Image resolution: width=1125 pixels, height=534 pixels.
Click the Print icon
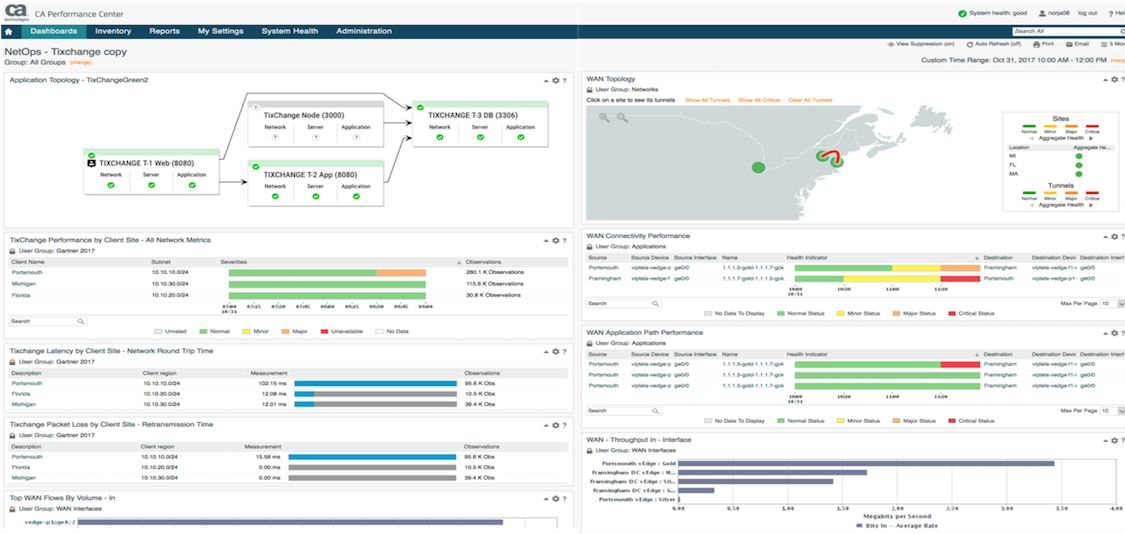tap(1037, 44)
